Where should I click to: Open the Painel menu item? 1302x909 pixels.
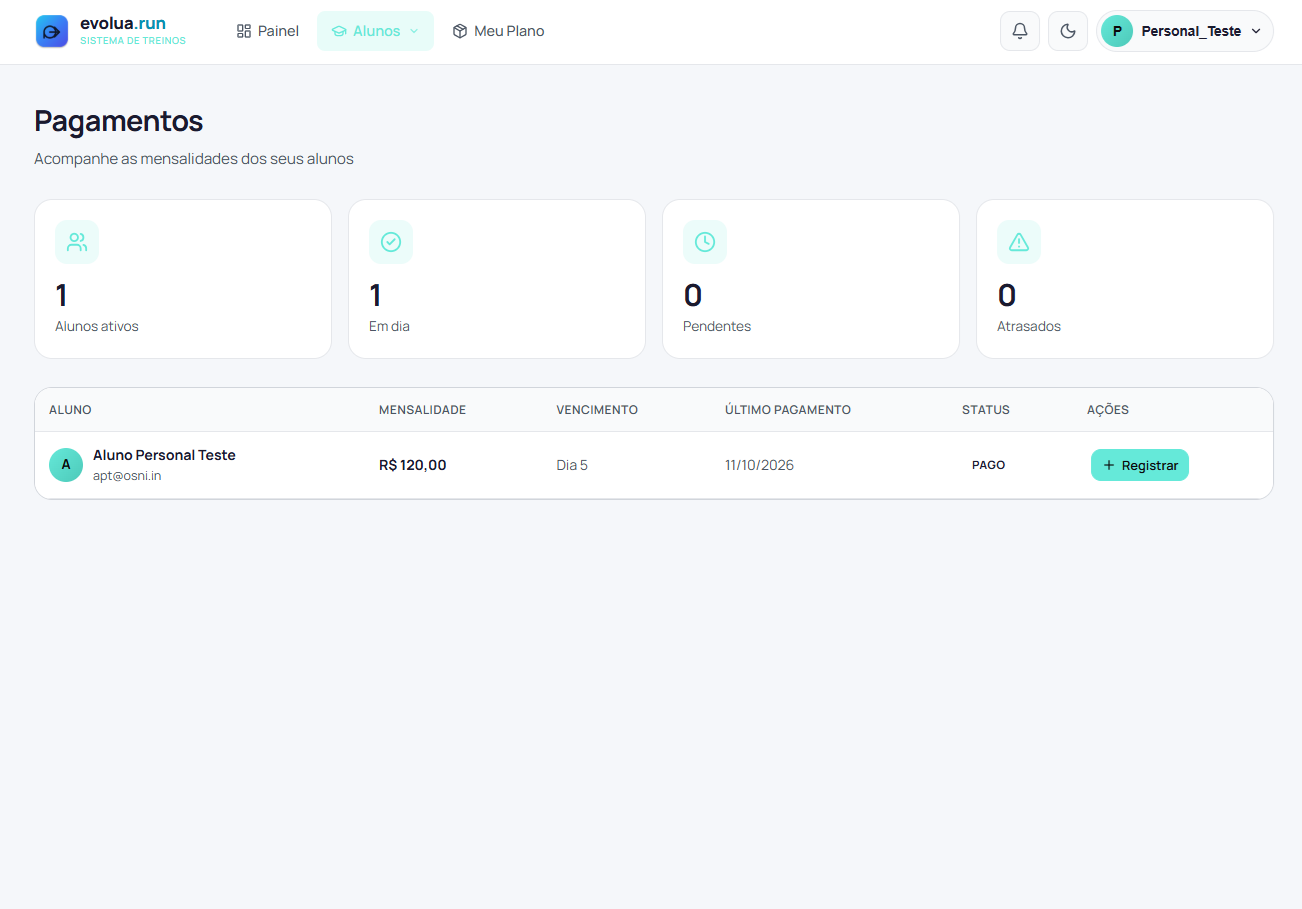coord(268,31)
